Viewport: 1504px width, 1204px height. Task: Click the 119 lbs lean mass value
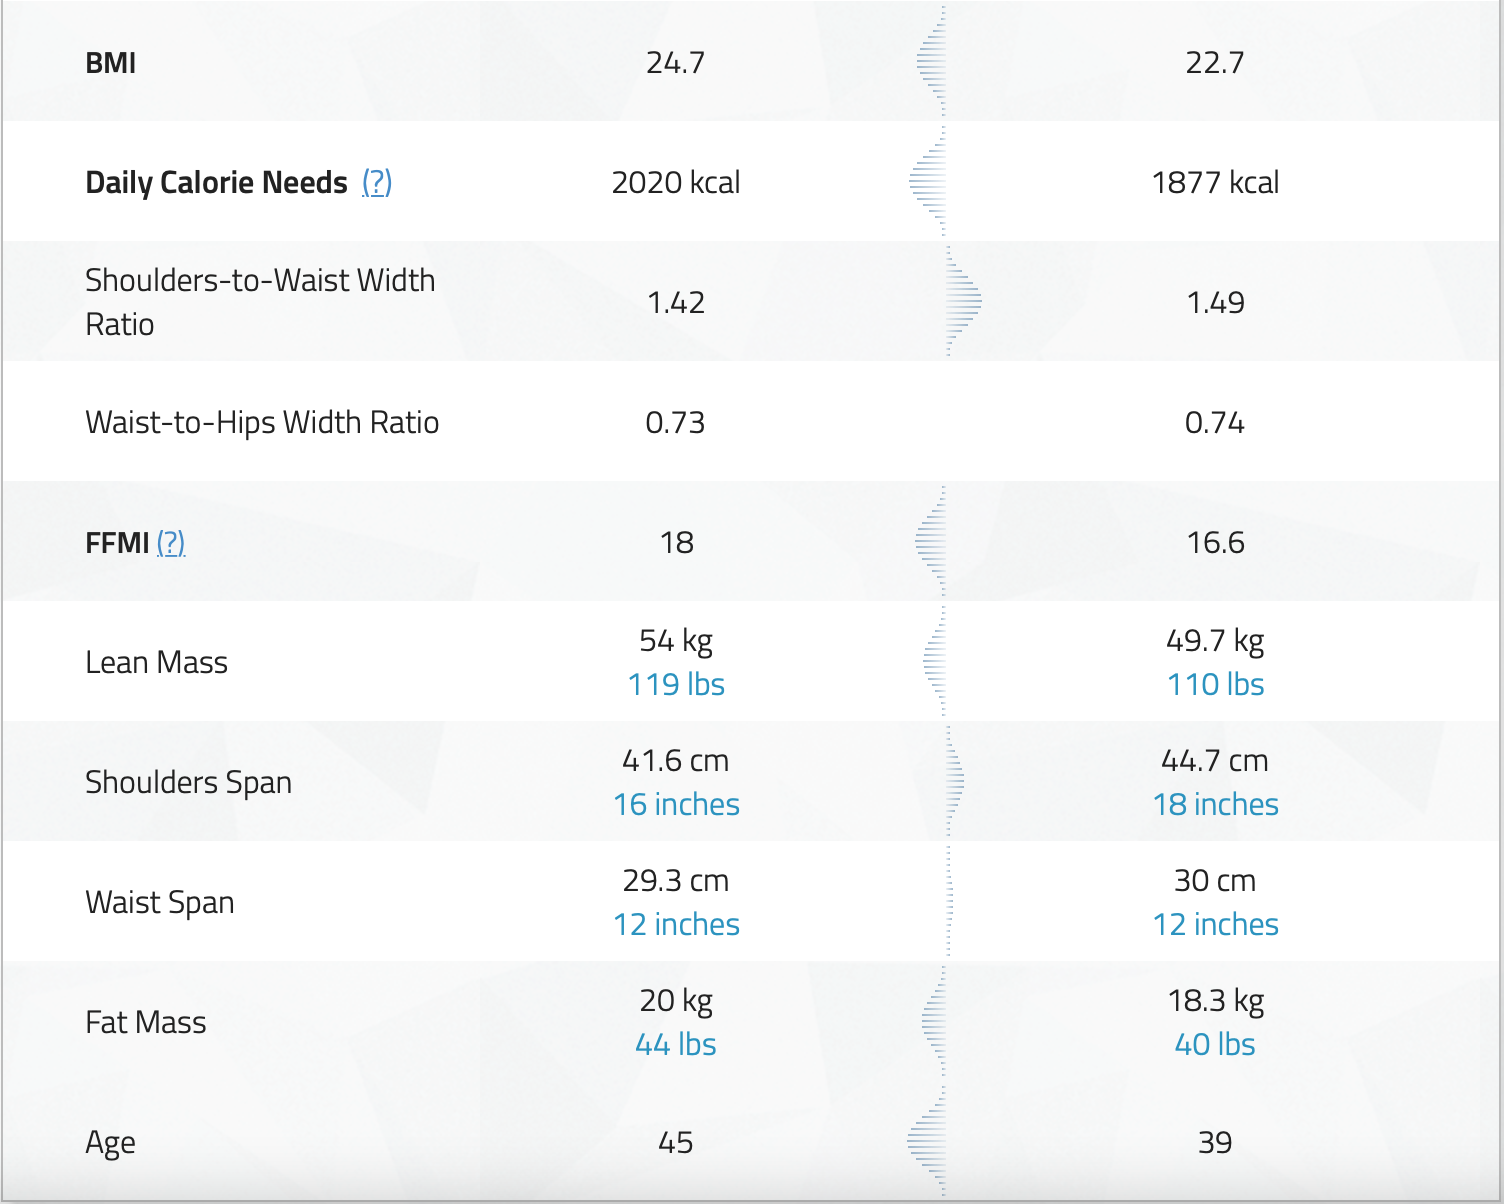tap(676, 684)
